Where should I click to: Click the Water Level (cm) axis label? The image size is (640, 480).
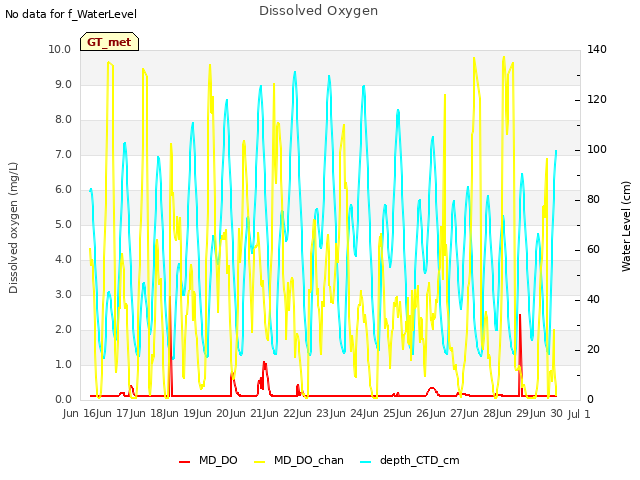pos(626,226)
